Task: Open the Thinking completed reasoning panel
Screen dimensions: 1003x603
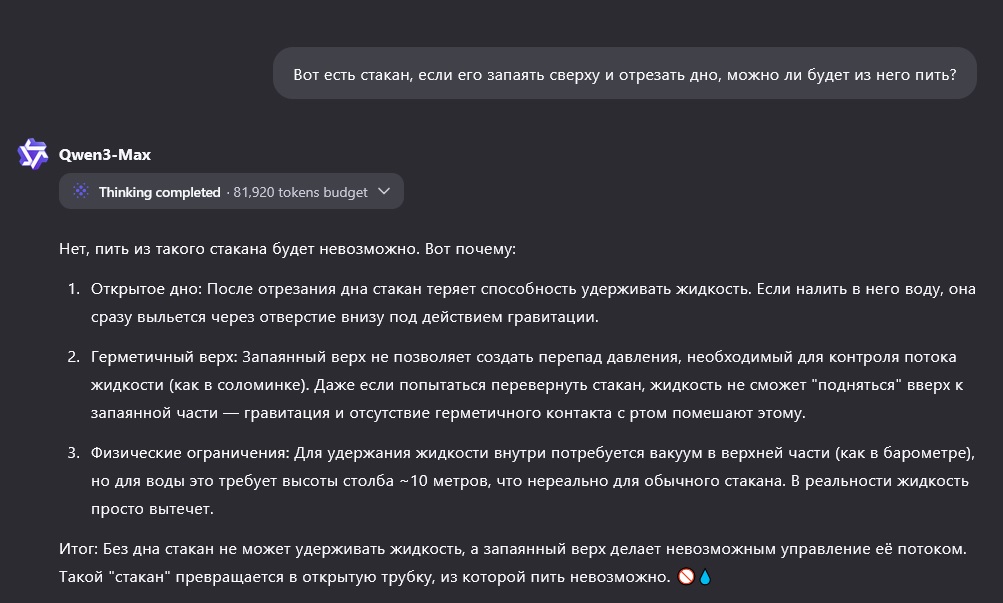Action: pyautogui.click(x=231, y=192)
